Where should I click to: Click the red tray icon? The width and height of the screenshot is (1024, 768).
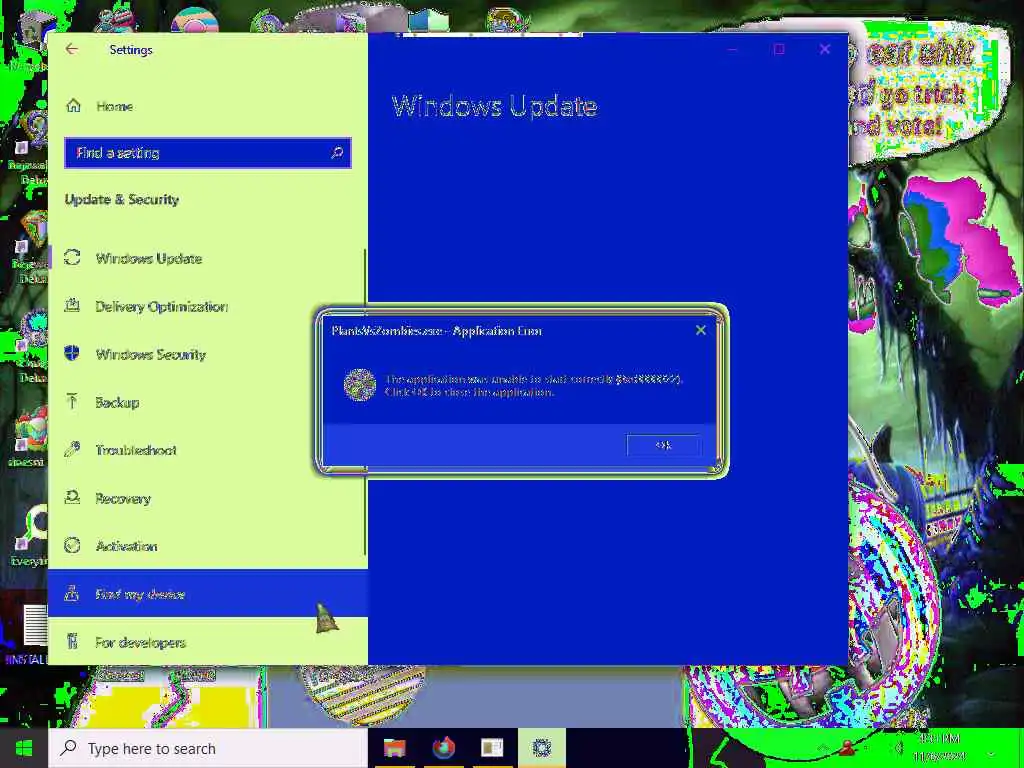(849, 748)
